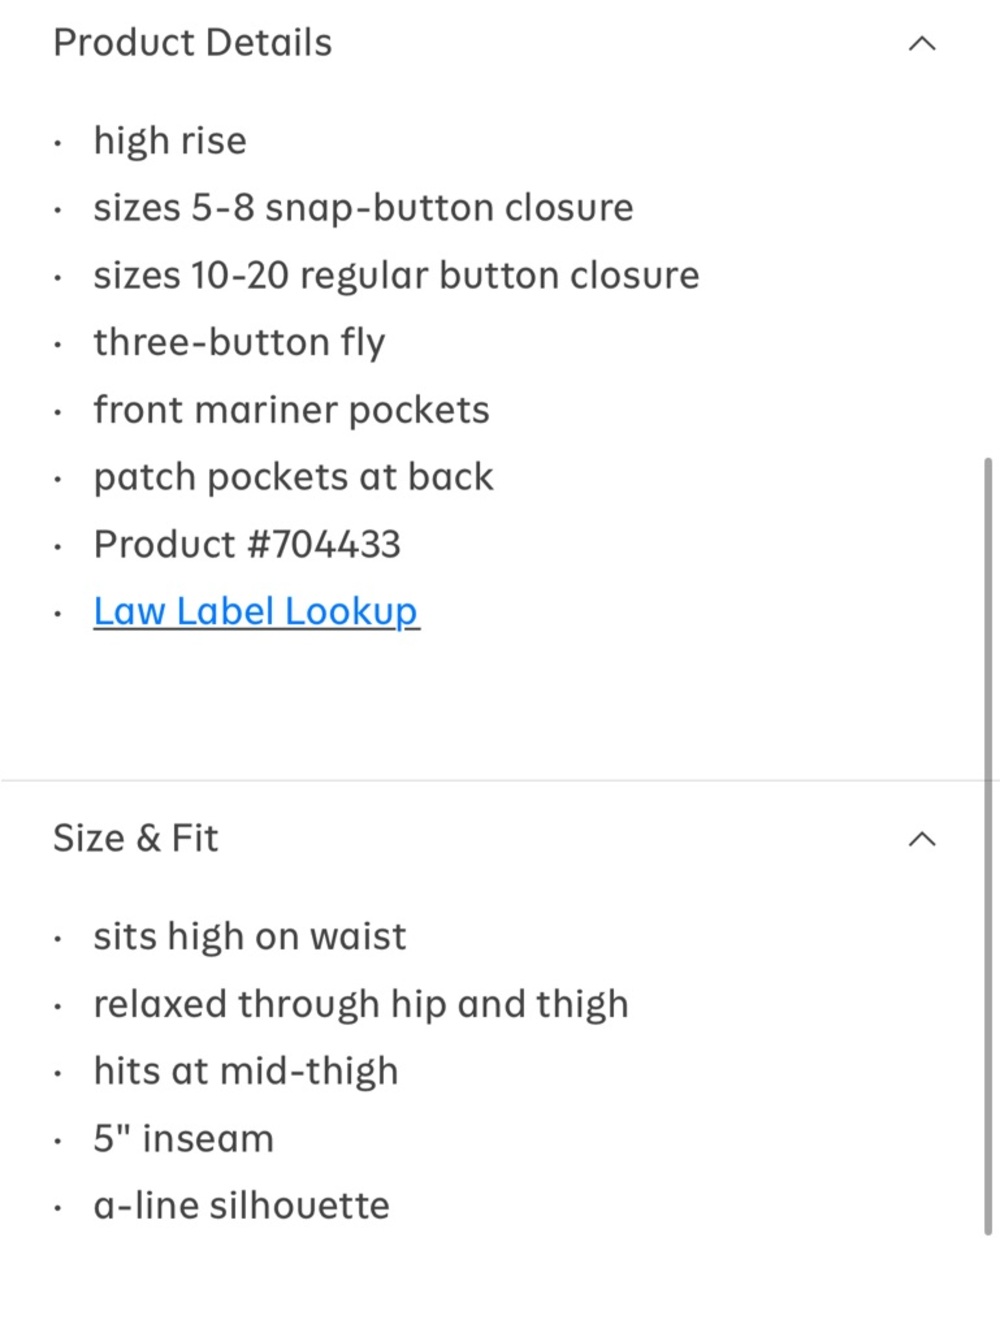This screenshot has width=1000, height=1333.
Task: Click the bullet dot beside 'high rise'
Action: 59,143
